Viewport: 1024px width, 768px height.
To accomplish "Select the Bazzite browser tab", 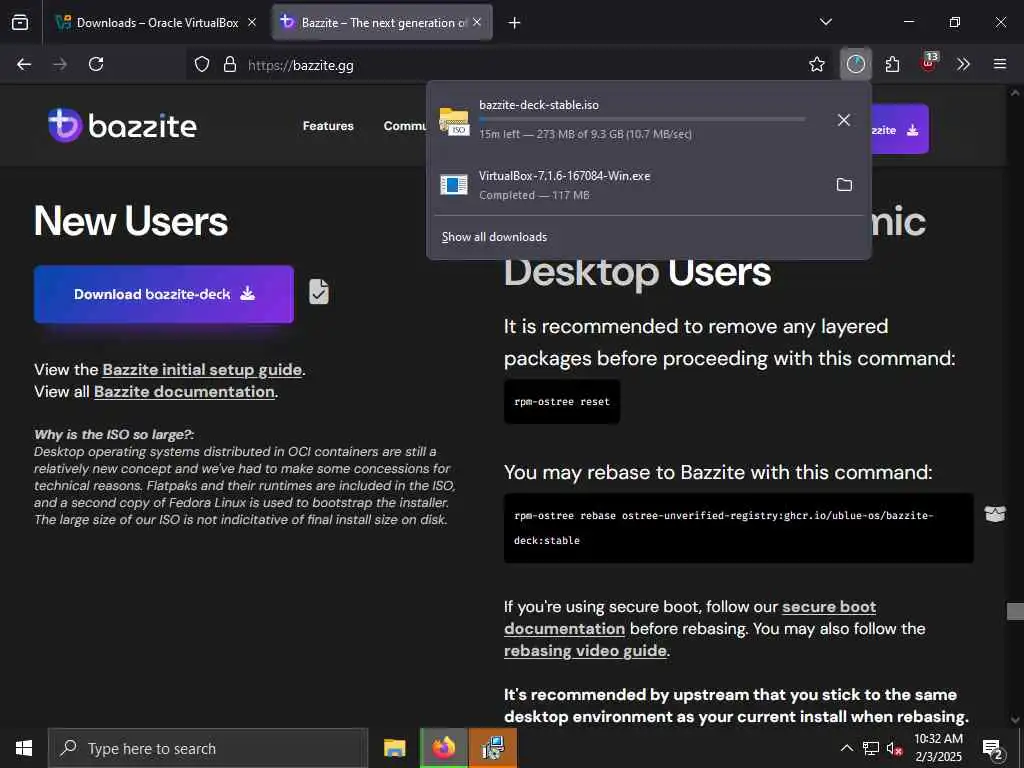I will click(382, 22).
